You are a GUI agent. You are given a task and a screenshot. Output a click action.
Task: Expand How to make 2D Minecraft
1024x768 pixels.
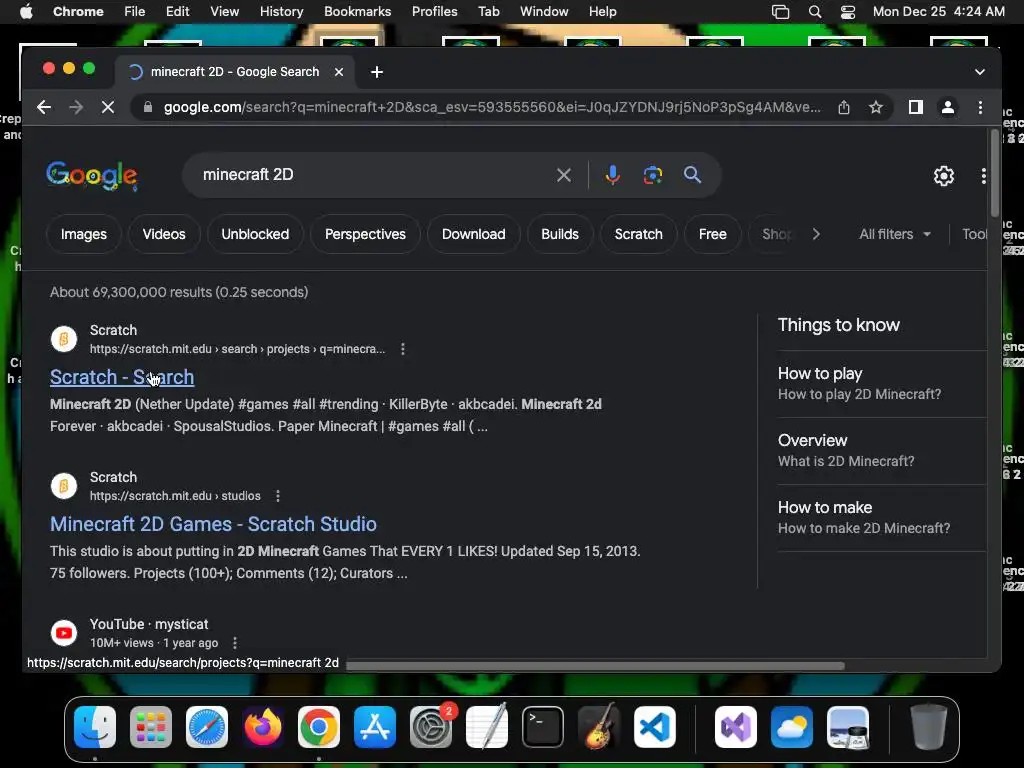click(882, 518)
